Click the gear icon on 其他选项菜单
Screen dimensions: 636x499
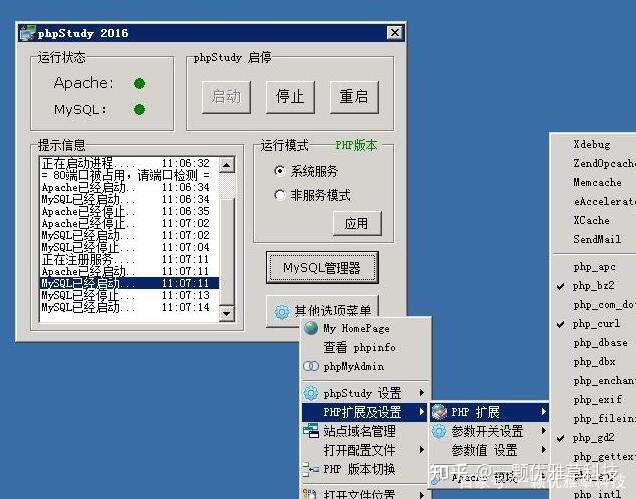[x=281, y=312]
